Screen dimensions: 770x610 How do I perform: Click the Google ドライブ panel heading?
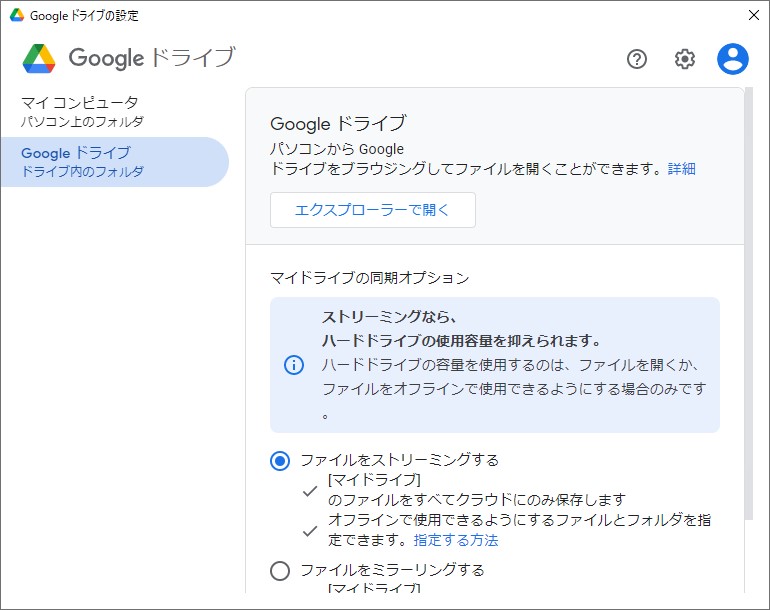(x=338, y=124)
